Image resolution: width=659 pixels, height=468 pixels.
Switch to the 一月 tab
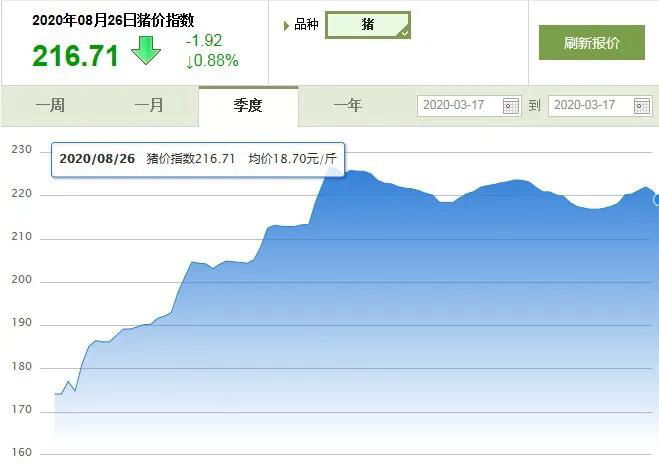point(149,105)
